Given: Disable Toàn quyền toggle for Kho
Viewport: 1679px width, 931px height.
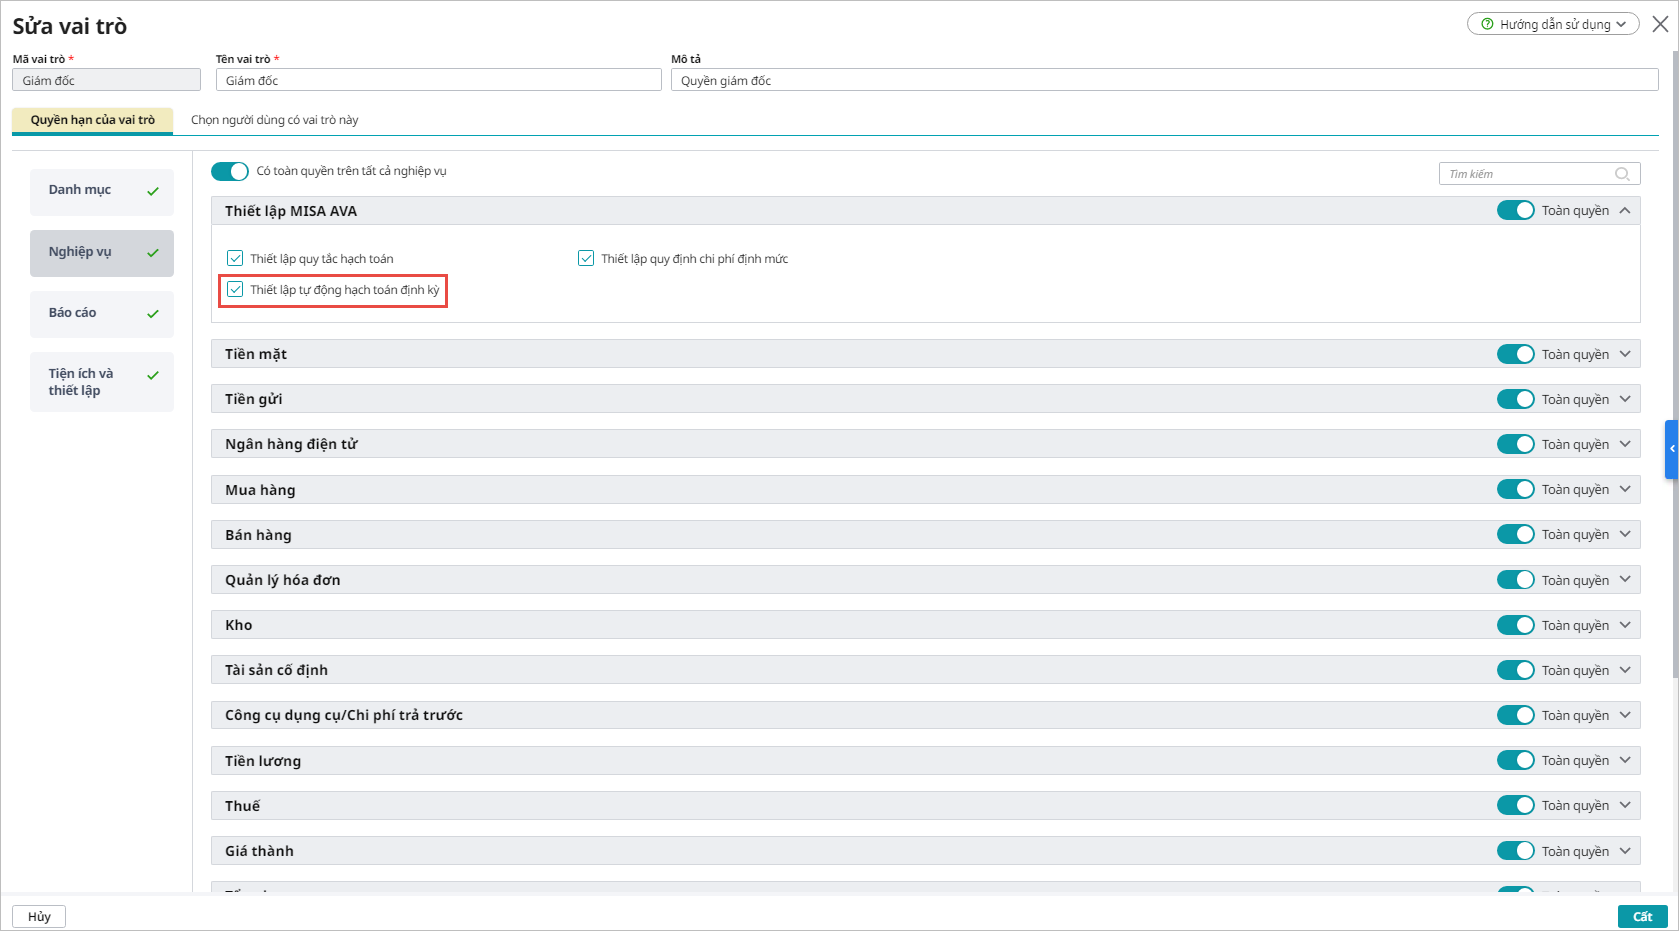Looking at the screenshot, I should [x=1515, y=625].
